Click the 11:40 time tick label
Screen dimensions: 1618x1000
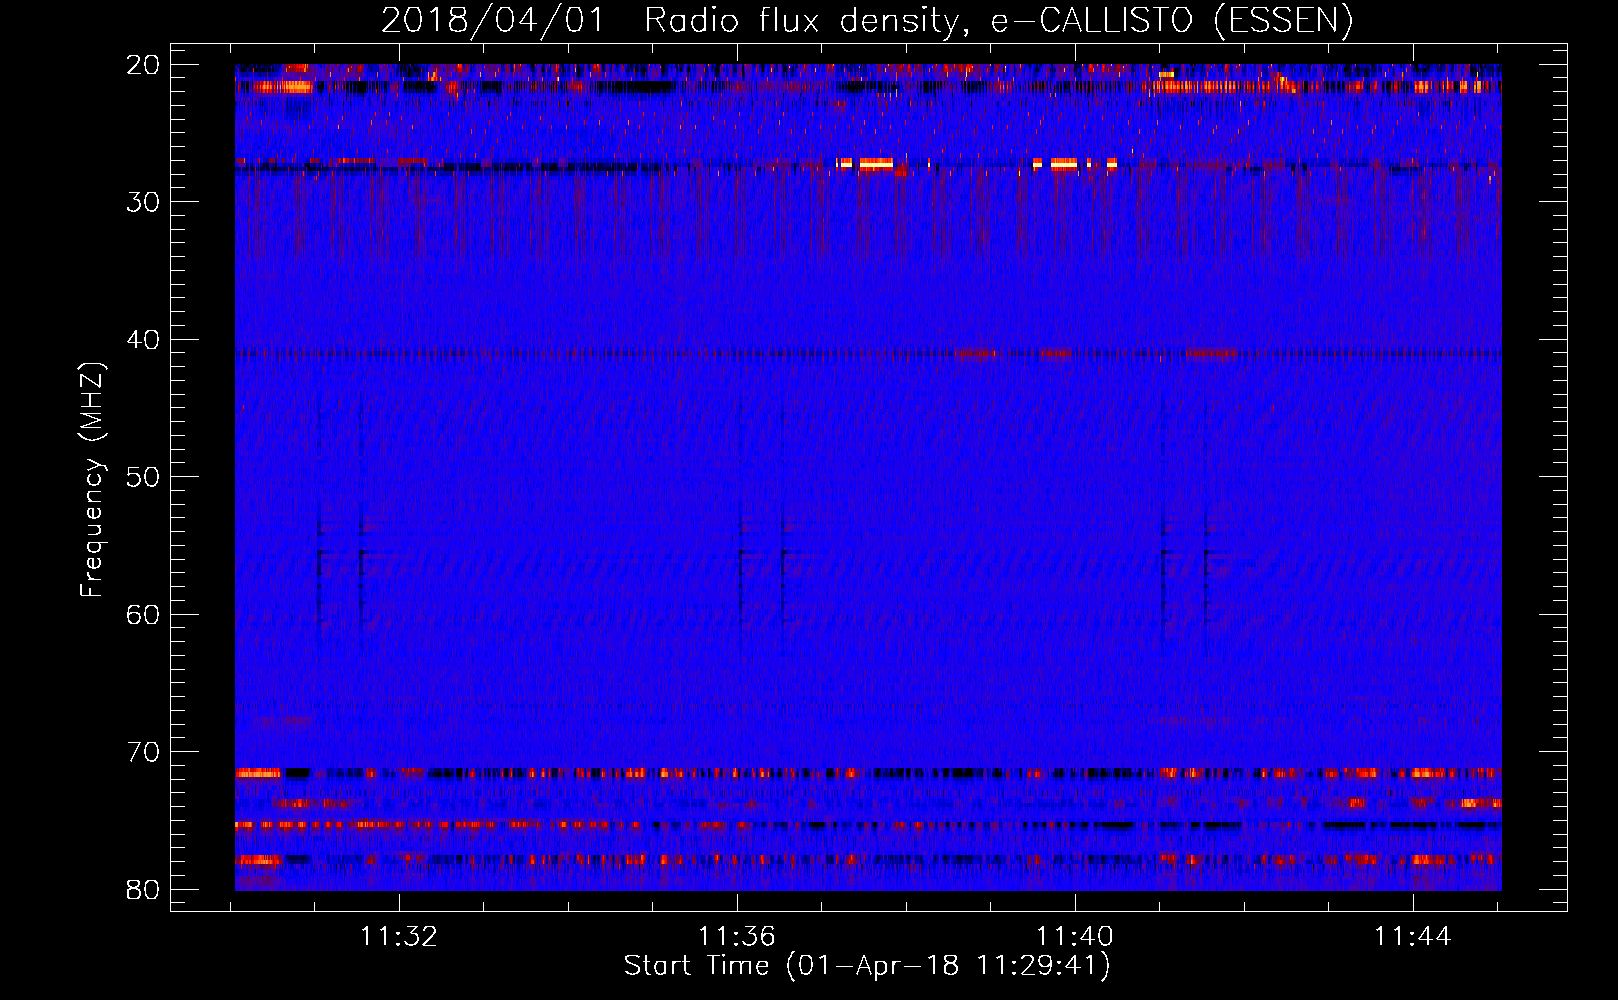click(1075, 937)
